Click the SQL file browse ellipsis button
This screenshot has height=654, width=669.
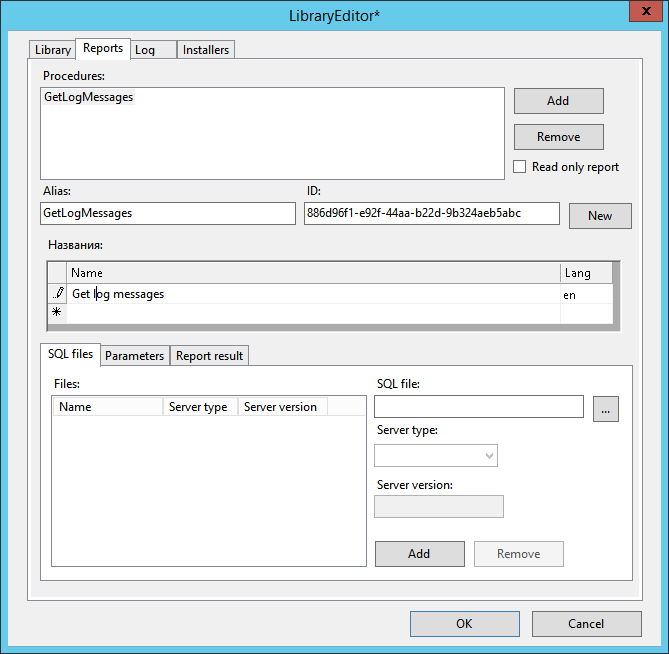tap(605, 408)
